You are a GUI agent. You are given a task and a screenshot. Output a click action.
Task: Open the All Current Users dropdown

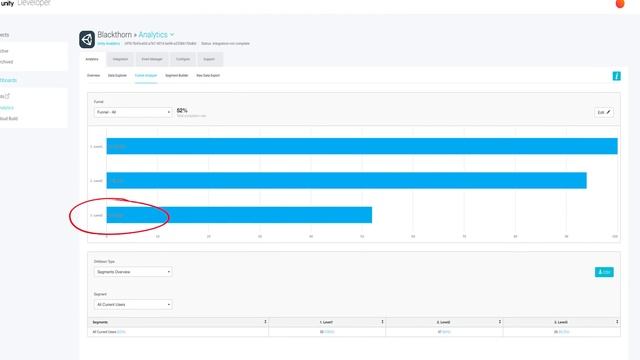(133, 304)
